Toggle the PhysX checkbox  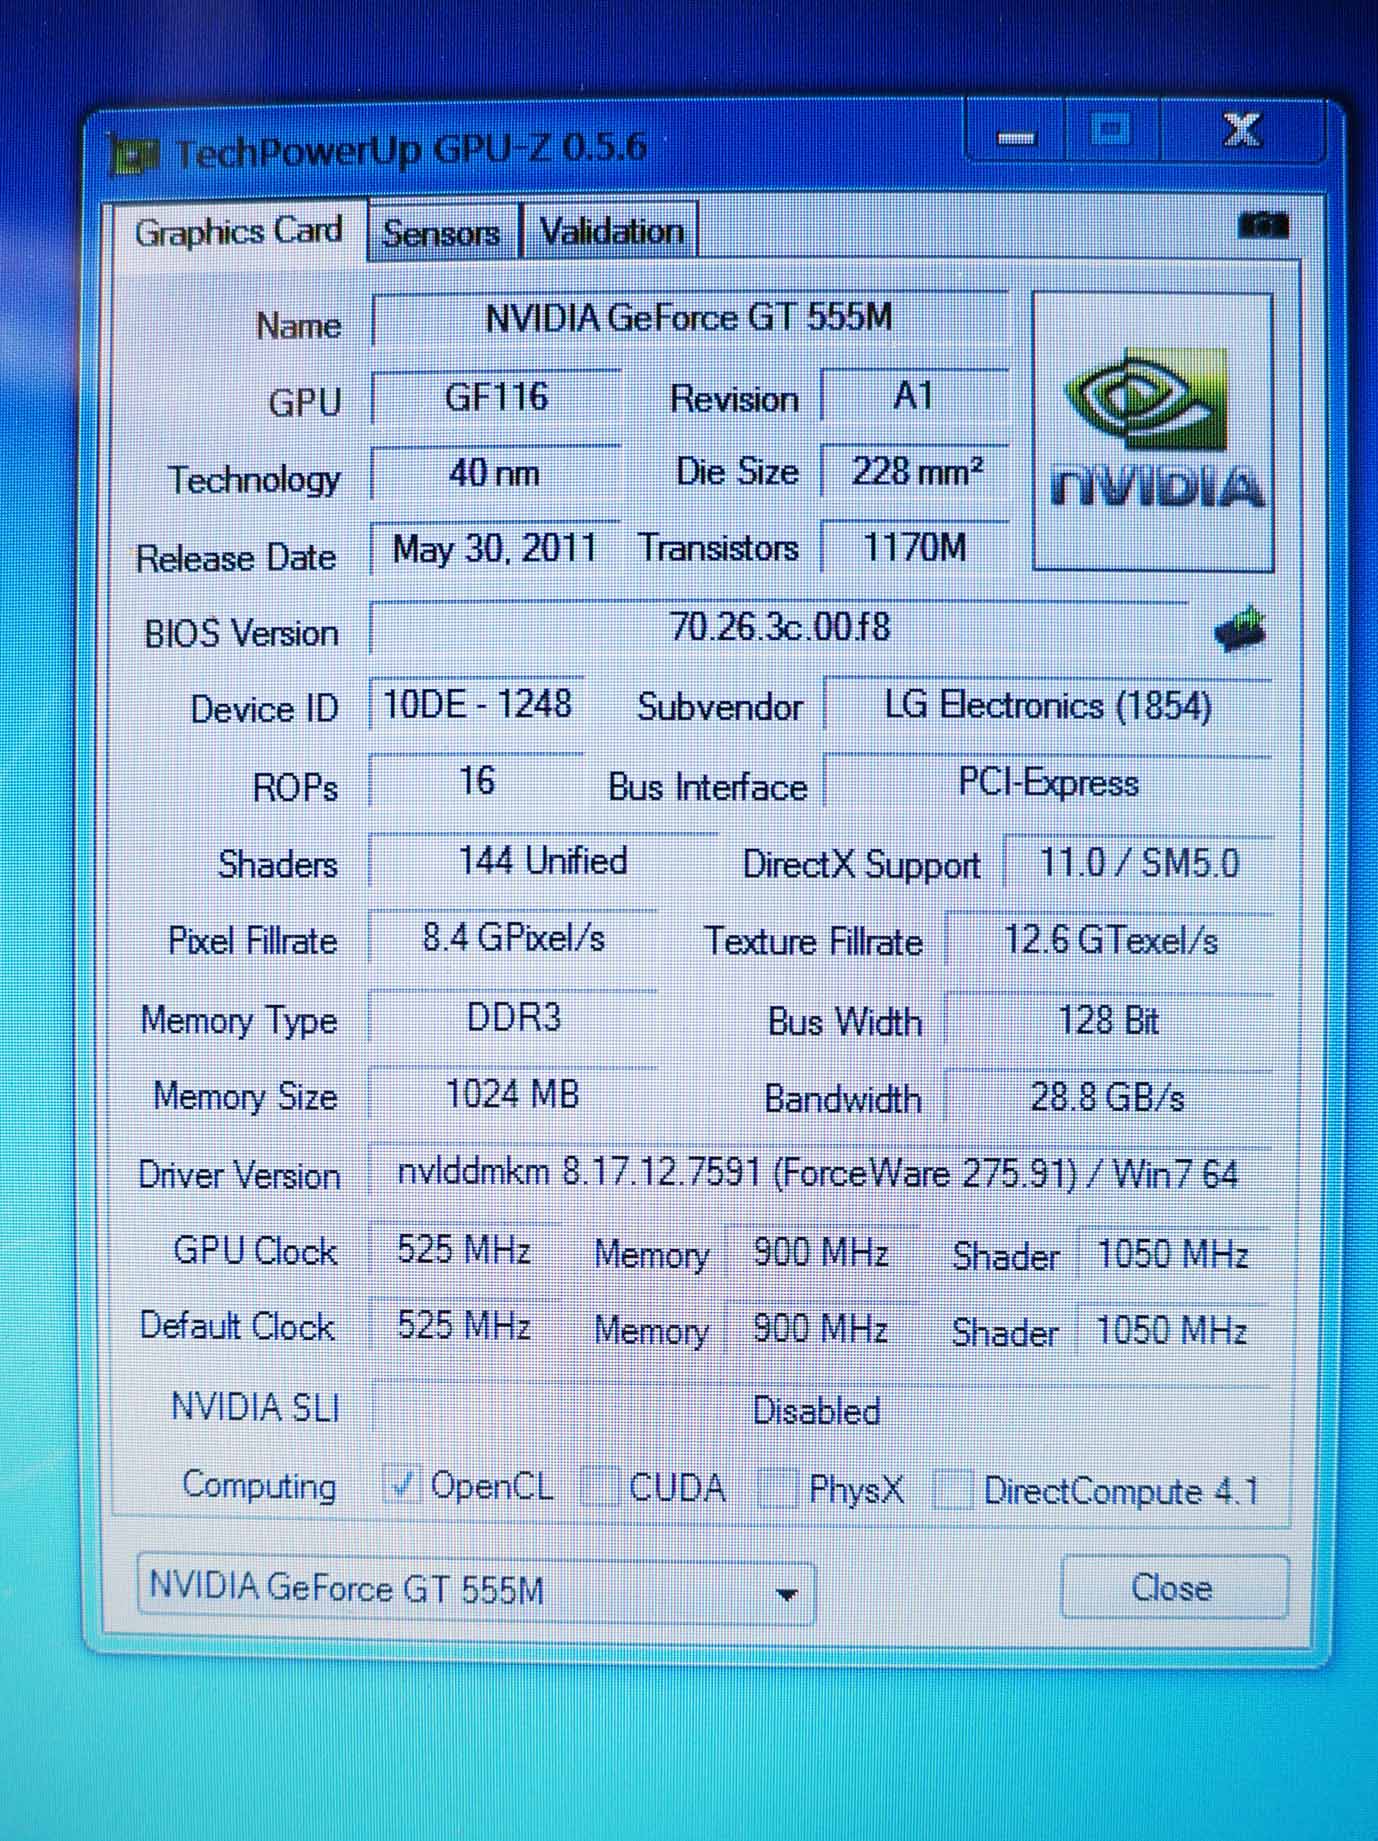[x=779, y=1489]
